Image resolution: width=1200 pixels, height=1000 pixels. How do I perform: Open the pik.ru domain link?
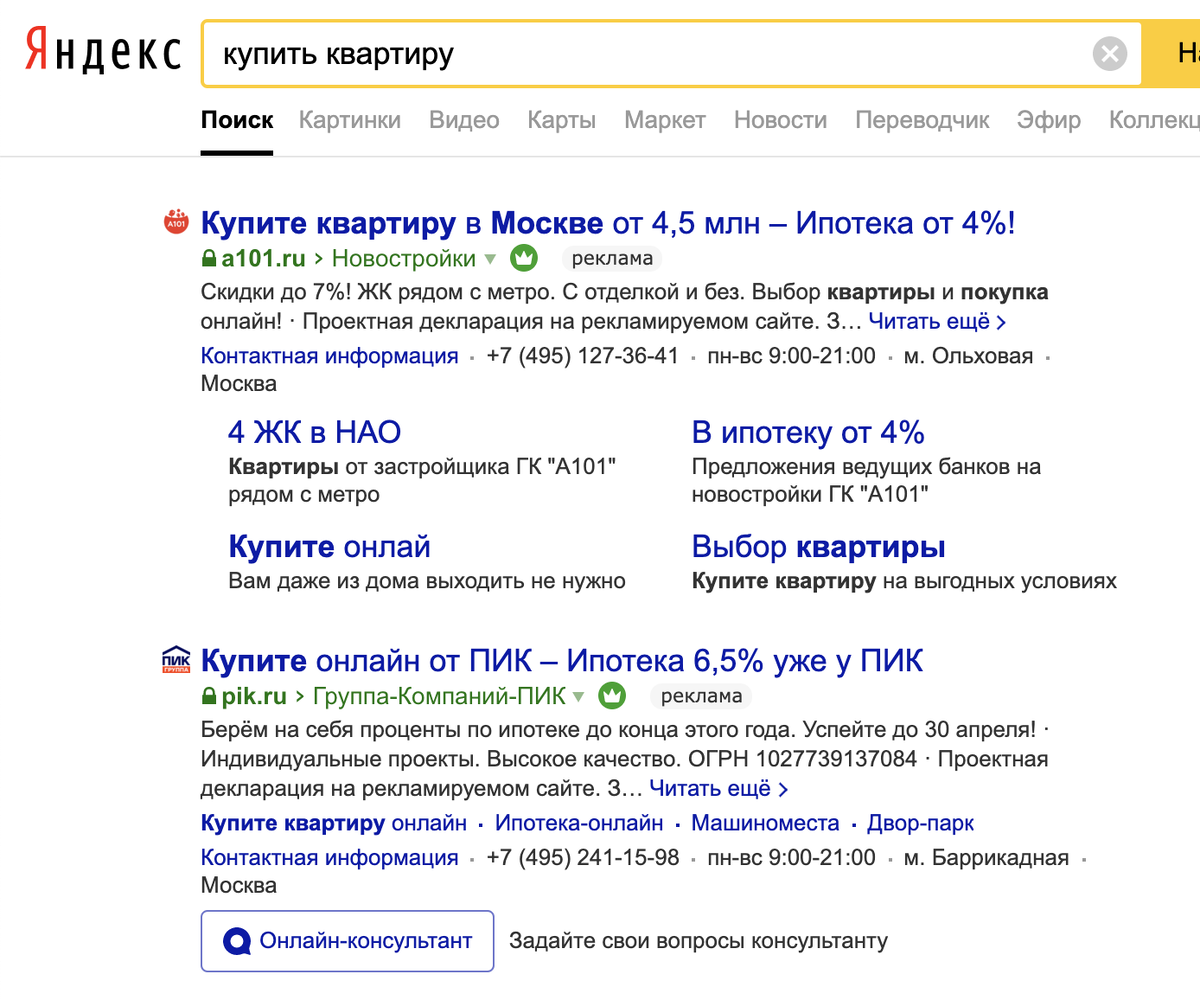254,696
